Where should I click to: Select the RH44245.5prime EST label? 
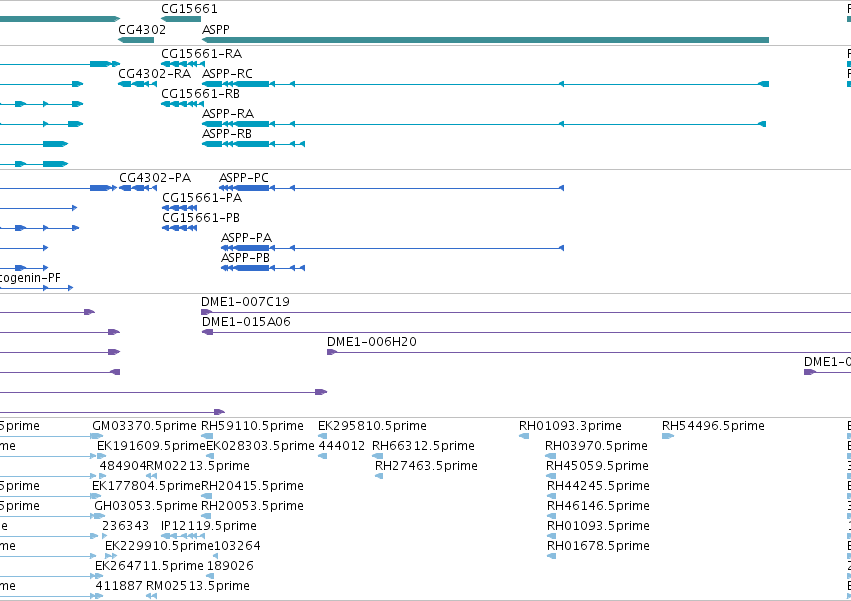(599, 486)
